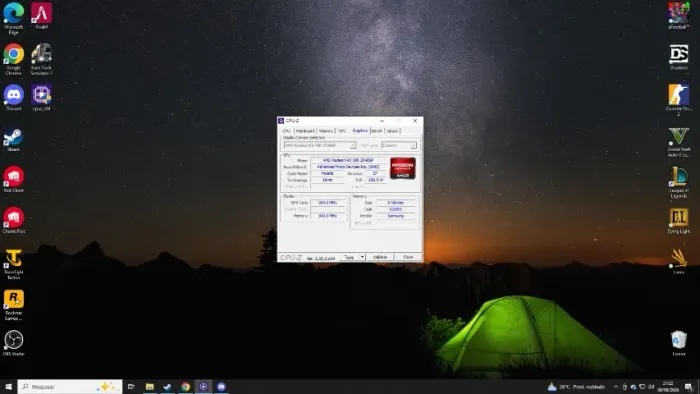Switch to the SPD tab
700x394 pixels.
click(x=342, y=131)
